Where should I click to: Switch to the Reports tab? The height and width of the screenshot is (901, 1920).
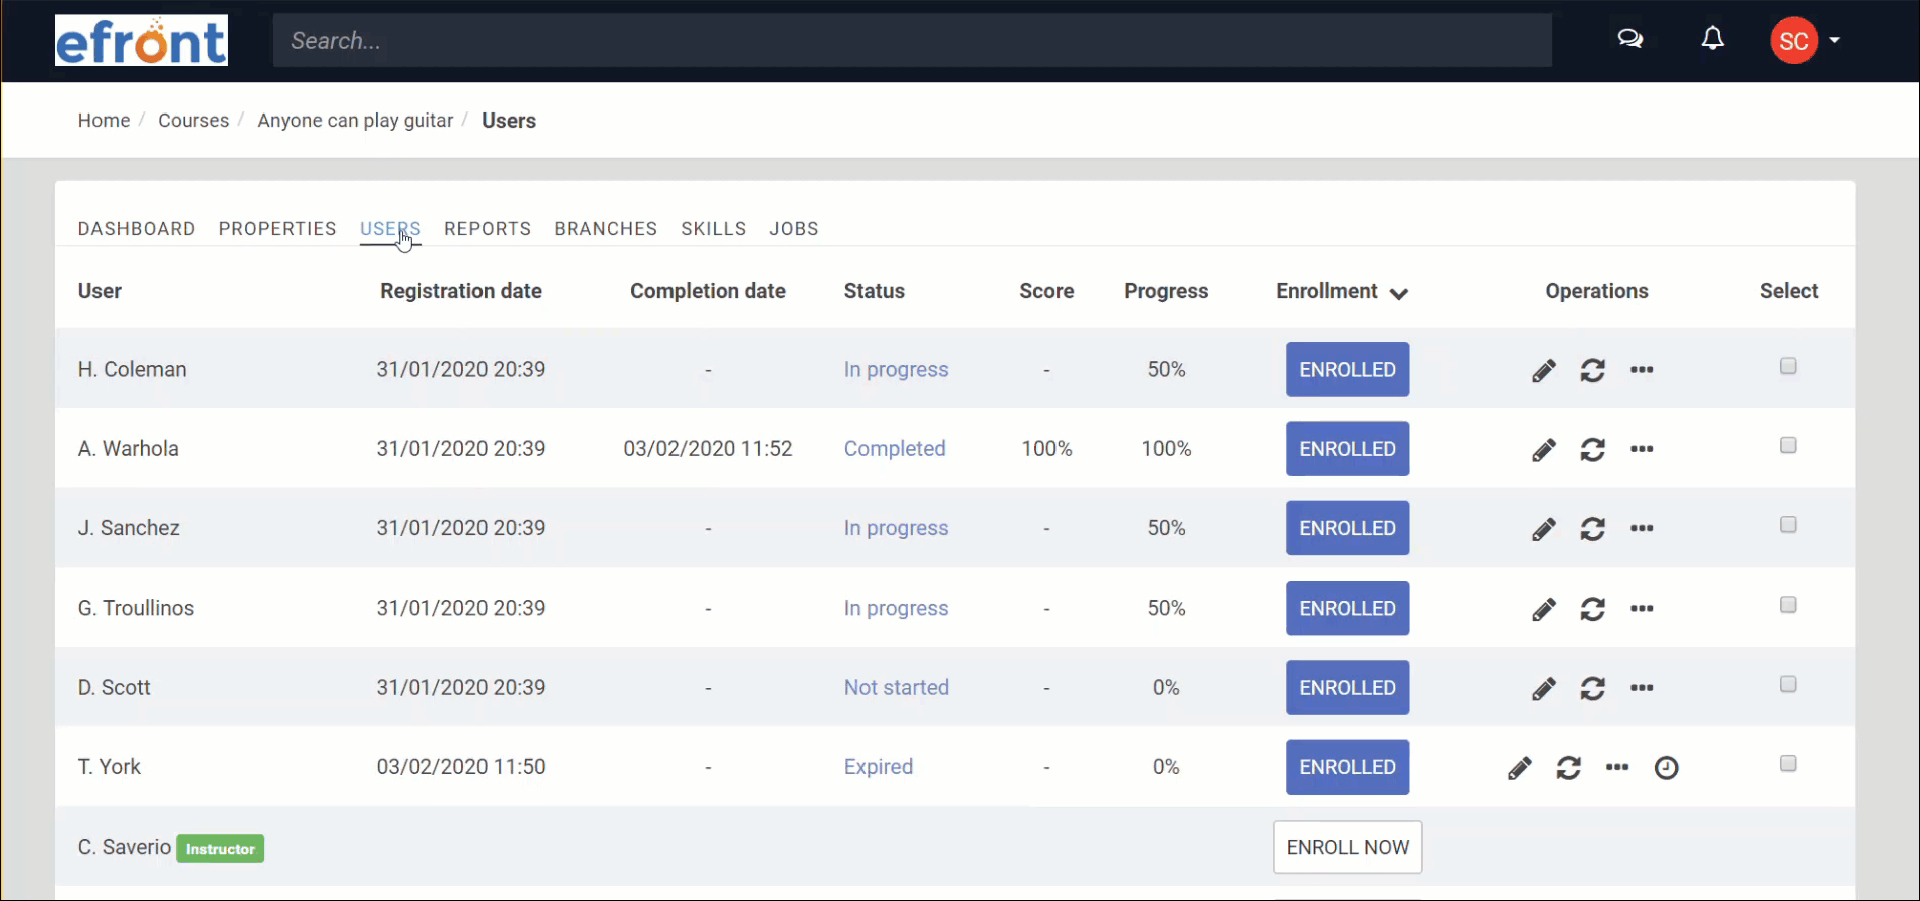click(487, 229)
